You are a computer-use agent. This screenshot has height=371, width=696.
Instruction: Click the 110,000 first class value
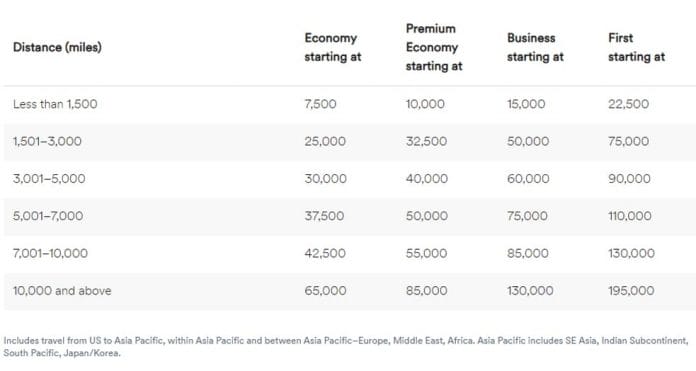630,216
